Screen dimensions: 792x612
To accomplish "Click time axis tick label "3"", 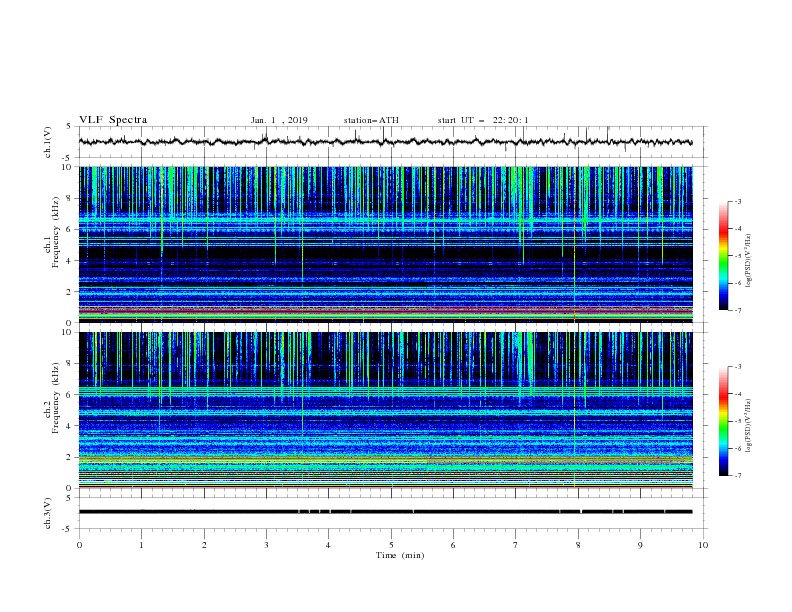I will 266,545.
